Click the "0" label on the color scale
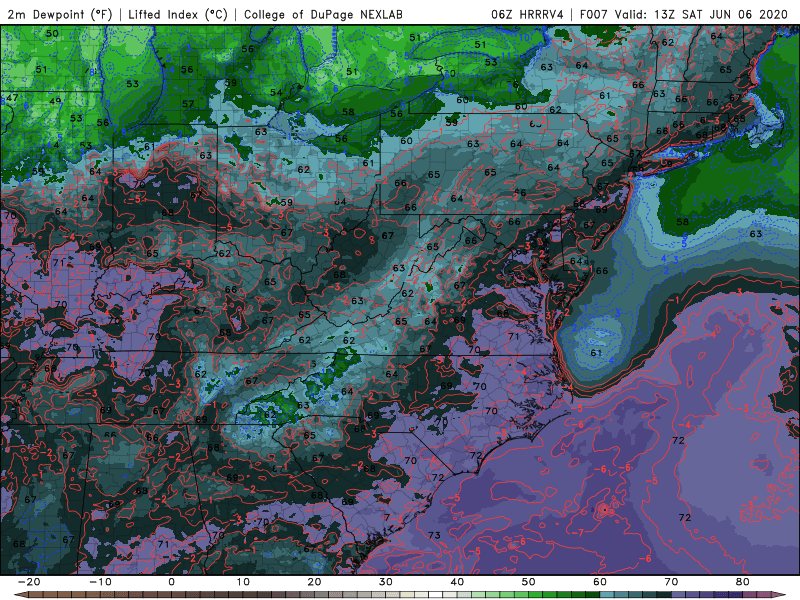 (x=171, y=582)
